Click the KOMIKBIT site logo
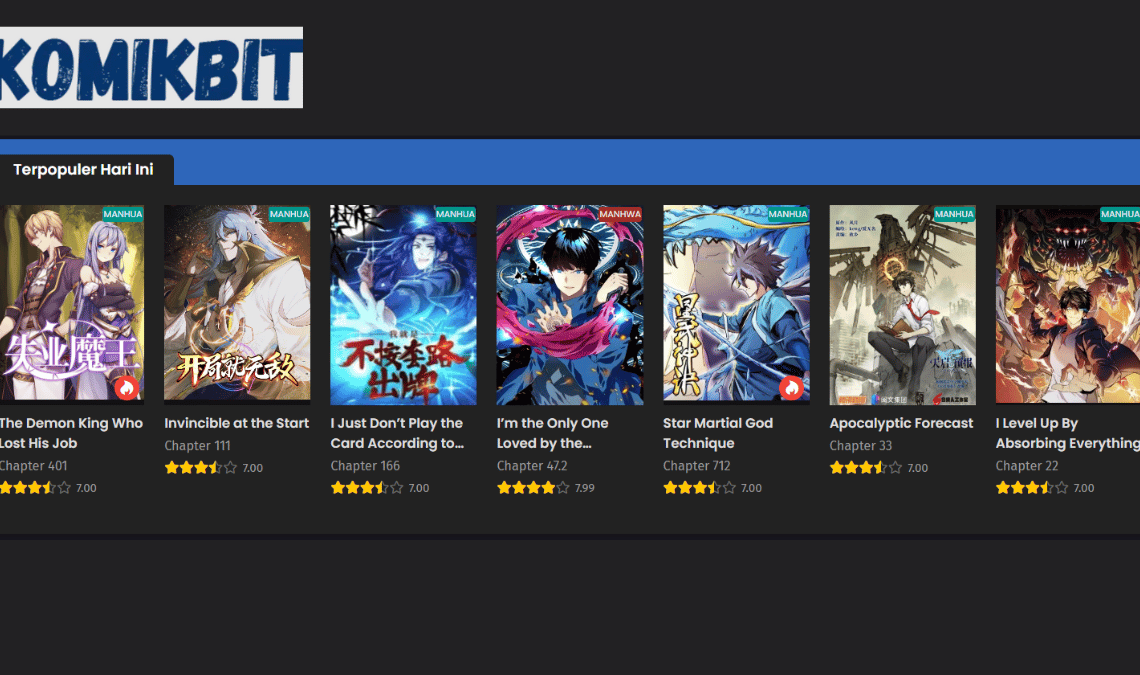The width and height of the screenshot is (1140, 675). click(x=150, y=67)
